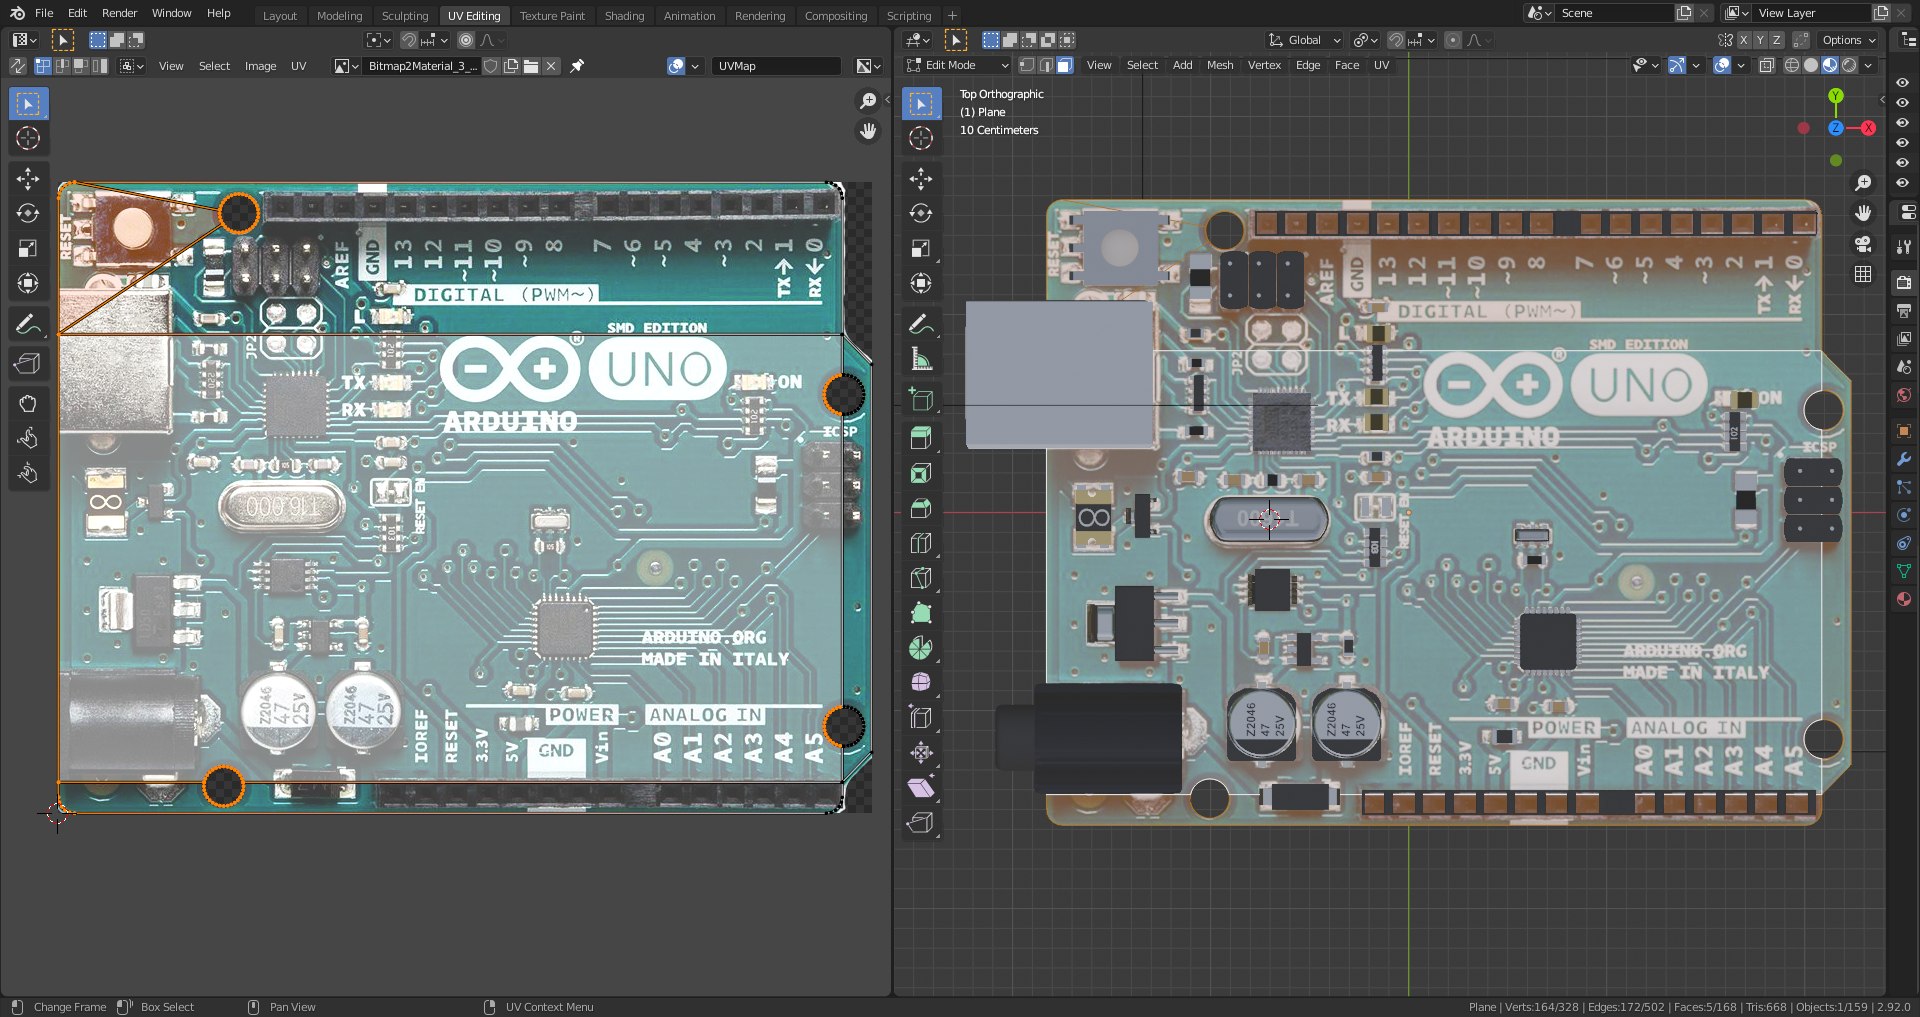Toggle camera view in 3D viewport
This screenshot has height=1017, width=1920.
1863,244
